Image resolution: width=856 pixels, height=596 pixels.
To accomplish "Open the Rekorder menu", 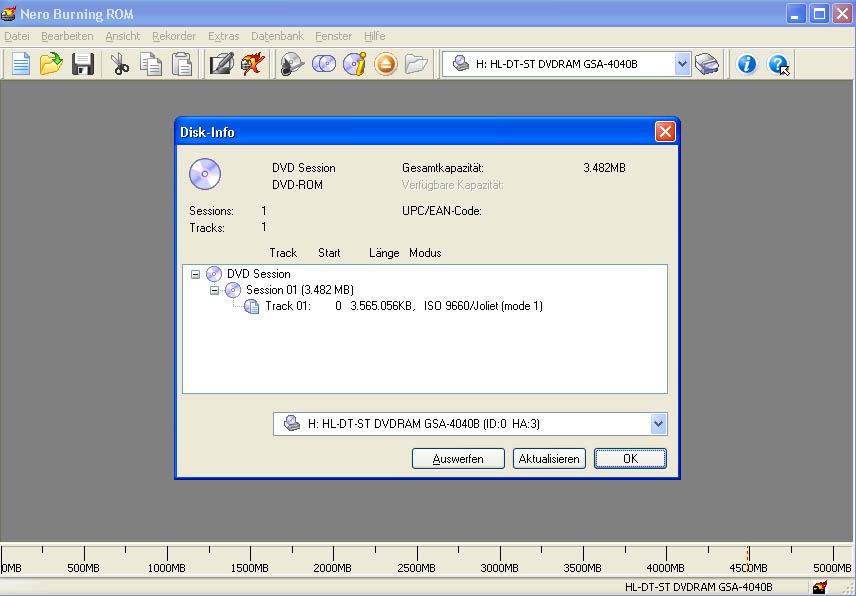I will [174, 36].
